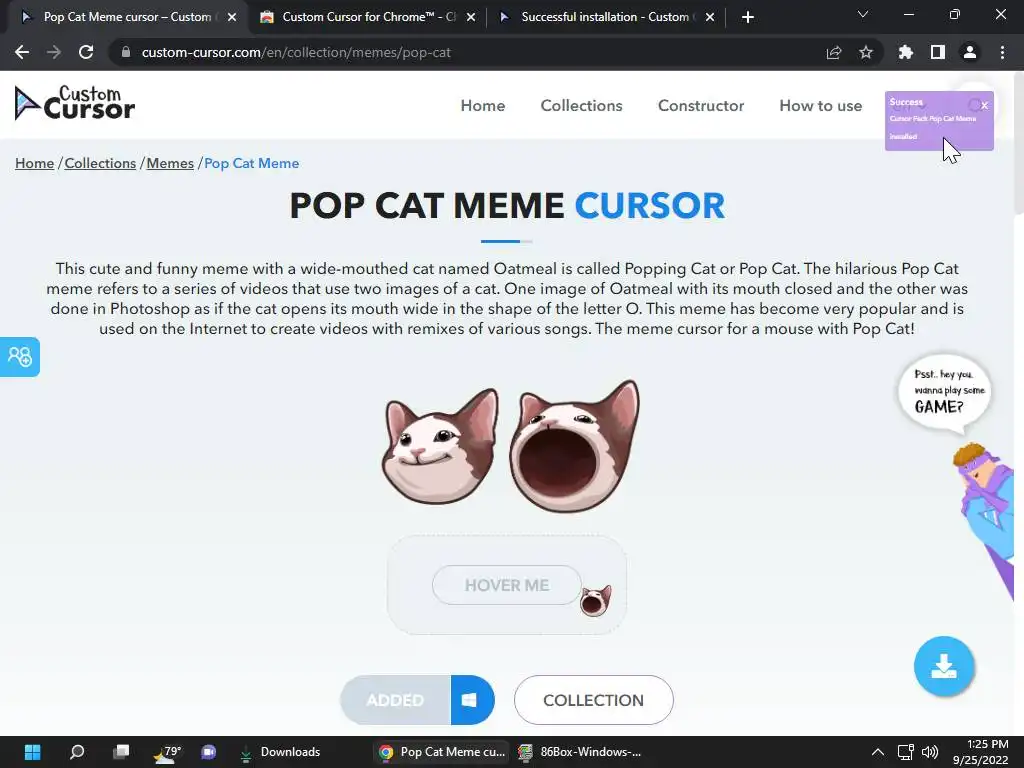This screenshot has width=1024, height=768.
Task: Click the closed-mouth Pop Cat image
Action: pos(440,446)
